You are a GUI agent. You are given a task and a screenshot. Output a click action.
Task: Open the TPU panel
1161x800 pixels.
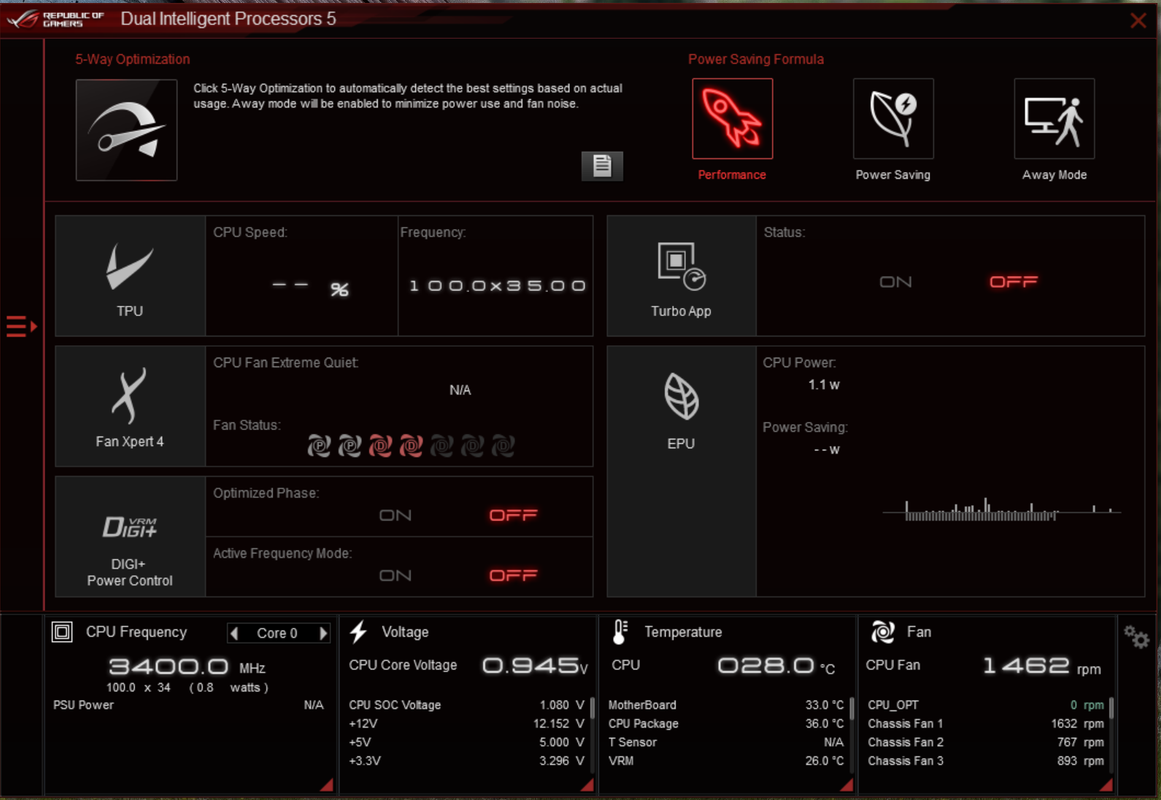130,276
